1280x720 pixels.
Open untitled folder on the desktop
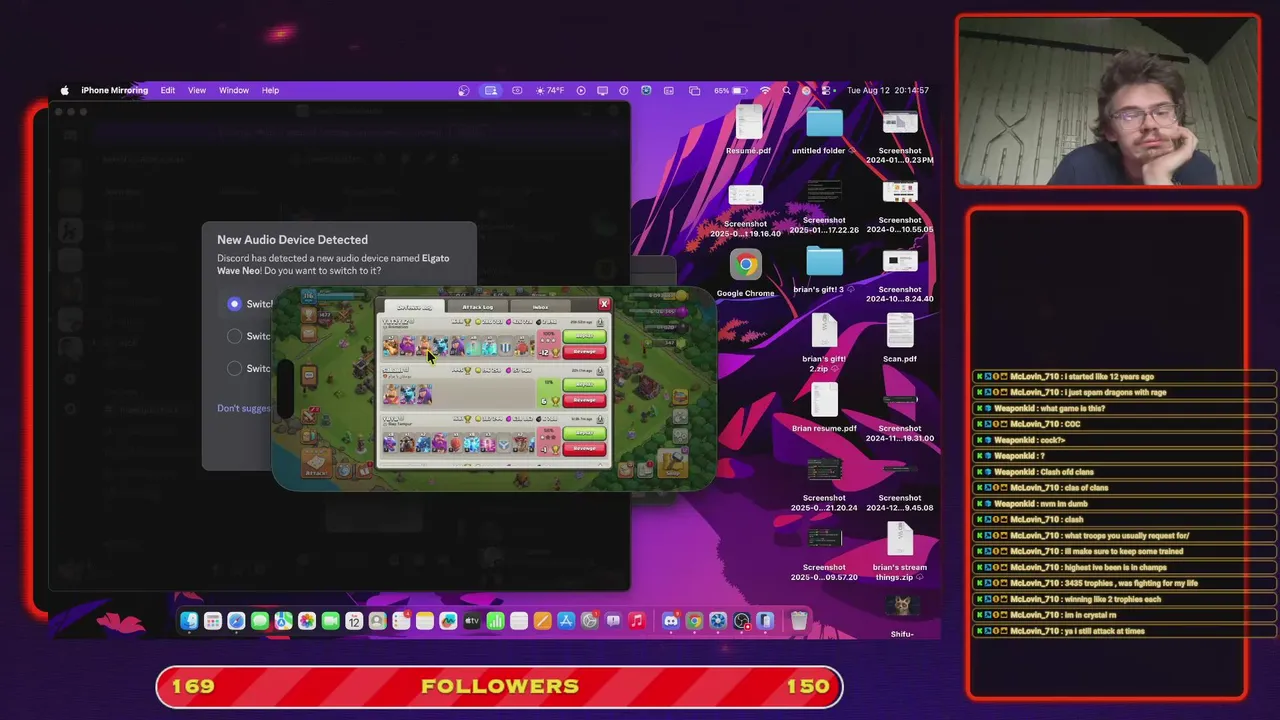tap(824, 129)
